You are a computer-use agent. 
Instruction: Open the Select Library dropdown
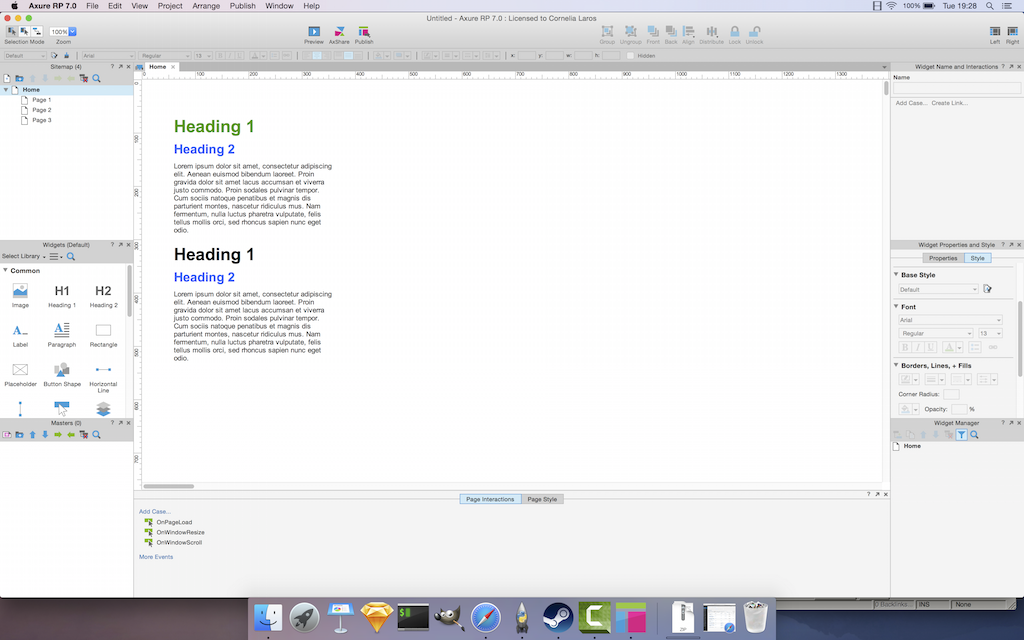tap(24, 257)
